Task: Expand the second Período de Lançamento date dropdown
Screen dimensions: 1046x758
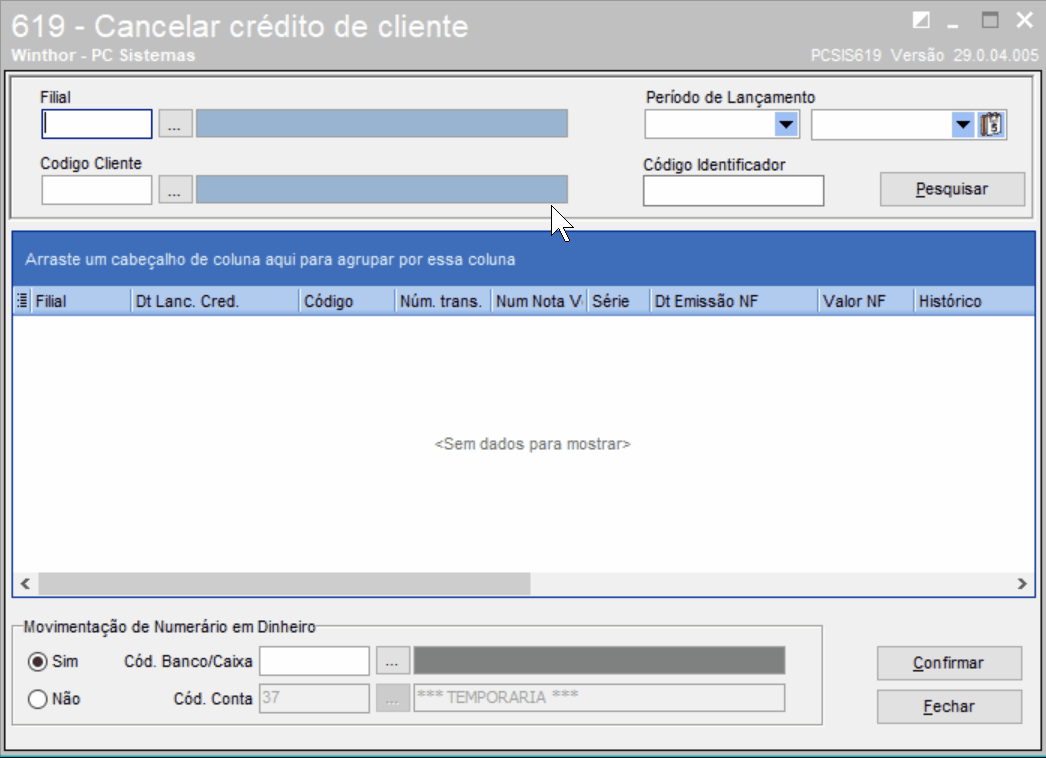Action: (x=962, y=125)
